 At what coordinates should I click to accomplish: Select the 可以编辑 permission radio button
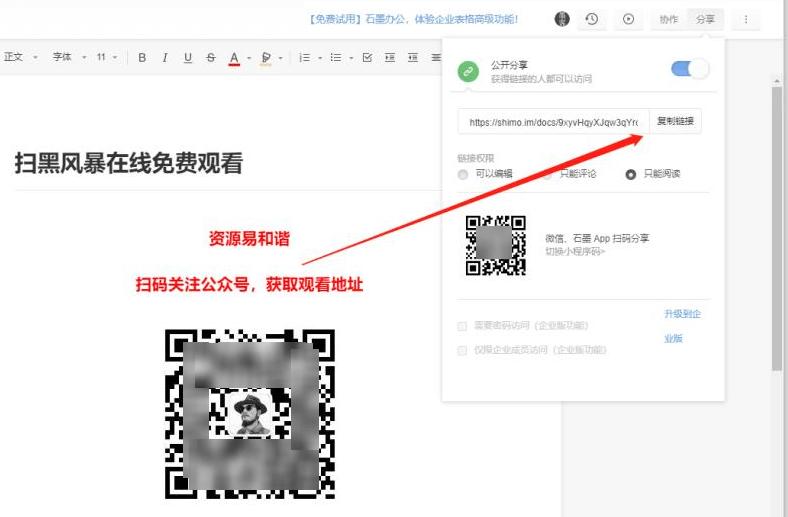coord(463,174)
